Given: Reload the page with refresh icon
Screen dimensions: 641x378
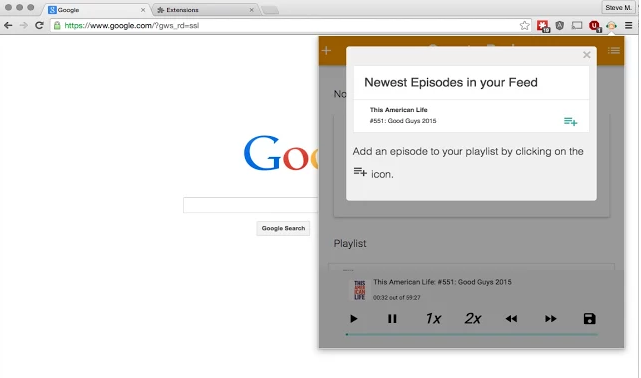Looking at the screenshot, I should (x=39, y=25).
